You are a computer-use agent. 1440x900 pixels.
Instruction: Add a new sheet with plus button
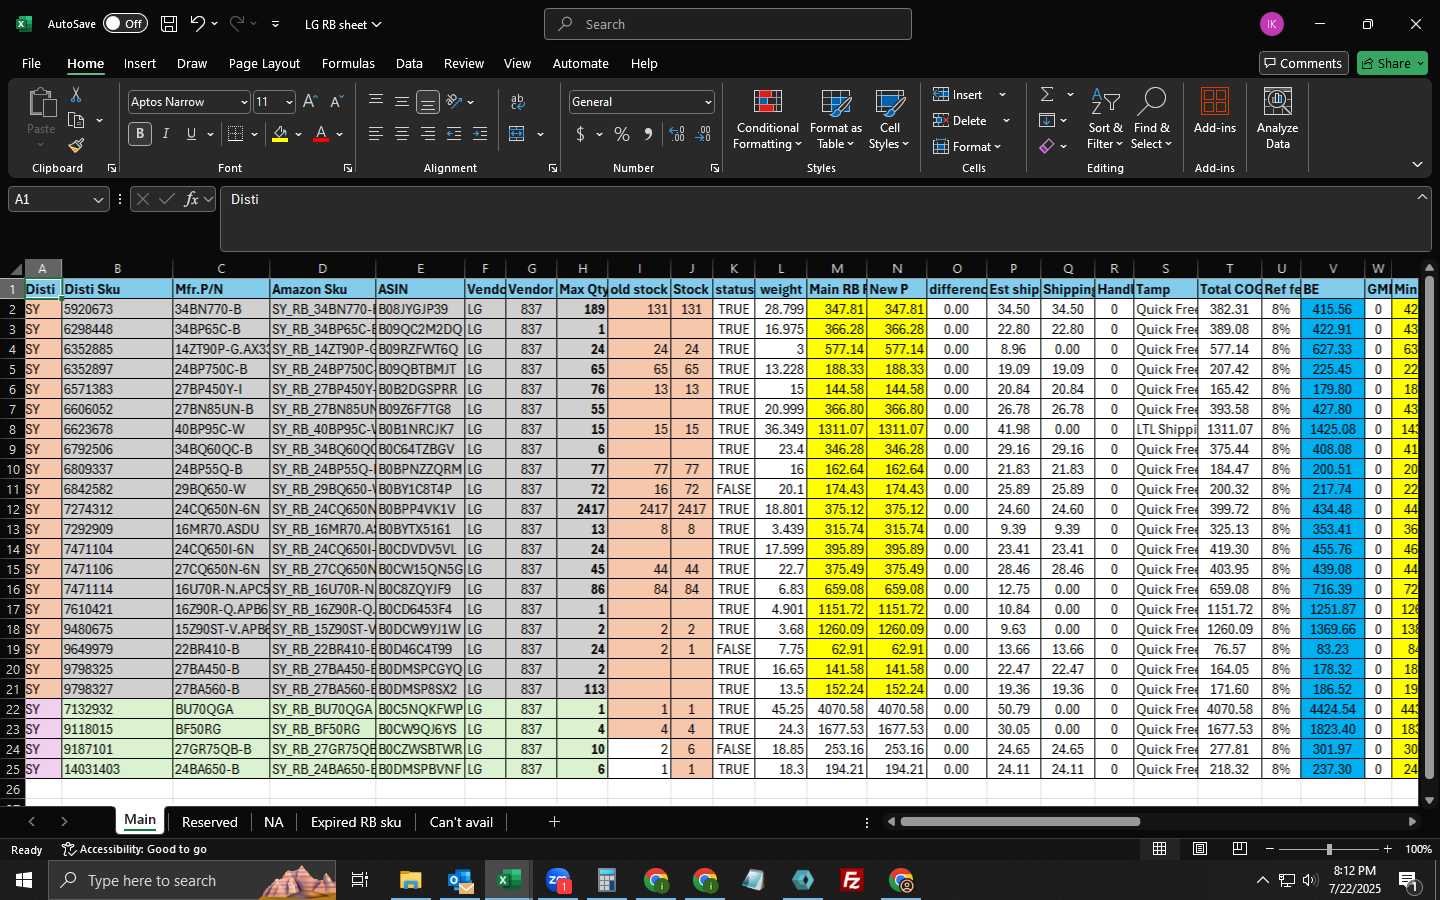[x=554, y=822]
